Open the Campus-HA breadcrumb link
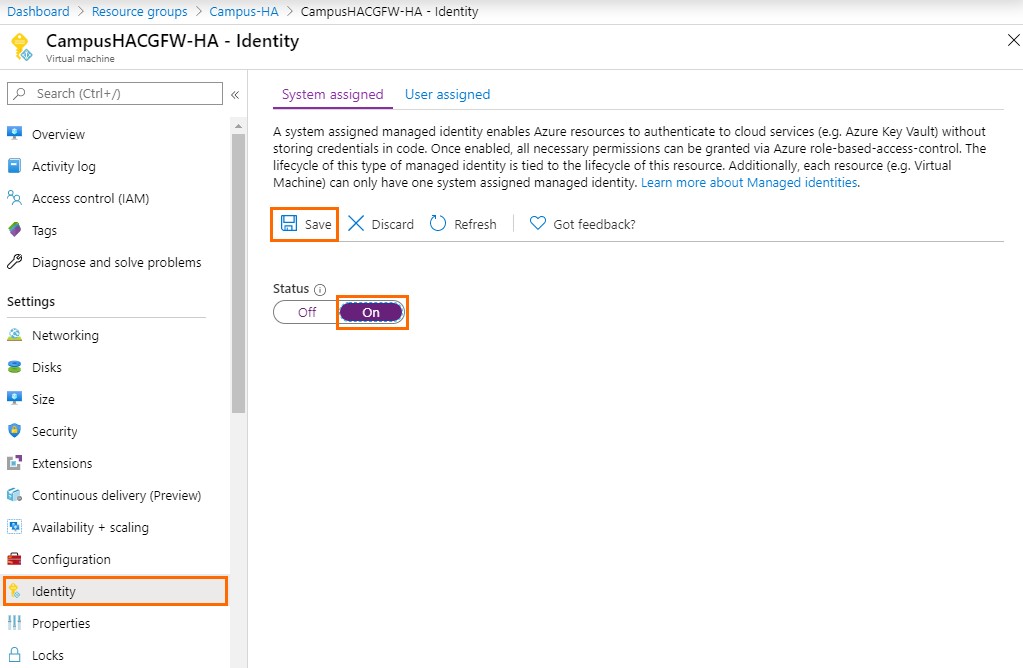Viewport: 1023px width, 668px height. (x=244, y=12)
